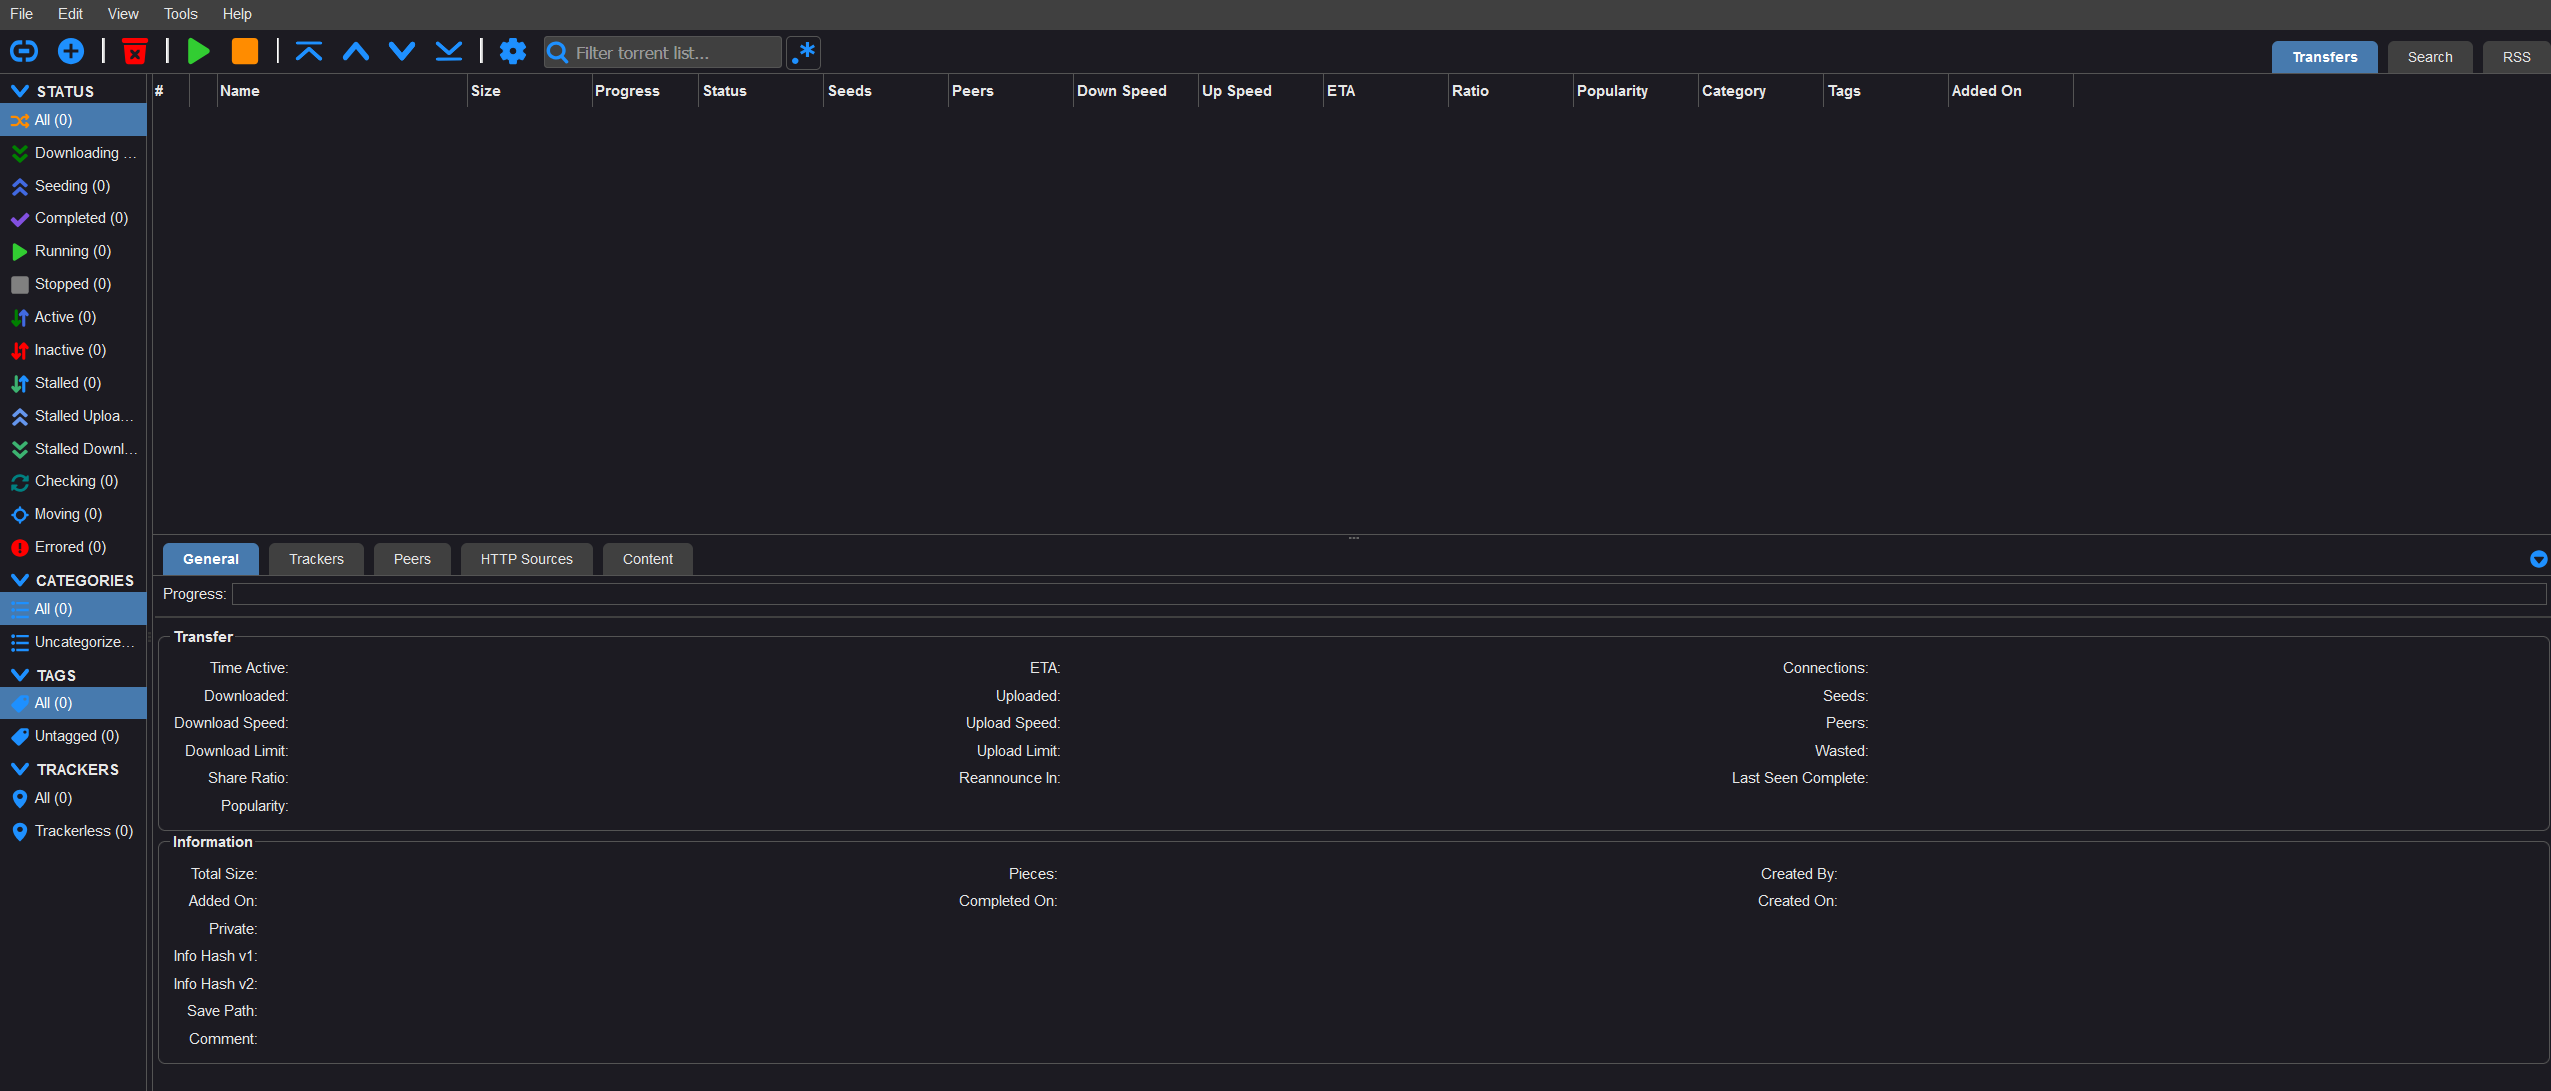This screenshot has width=2551, height=1091.
Task: Move torrent down in queue
Action: click(402, 51)
